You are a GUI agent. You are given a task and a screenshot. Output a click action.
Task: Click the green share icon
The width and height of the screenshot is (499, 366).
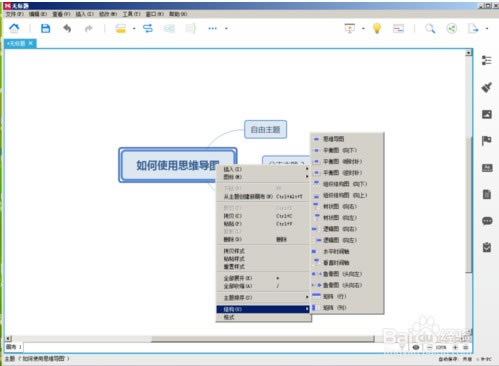[x=452, y=29]
